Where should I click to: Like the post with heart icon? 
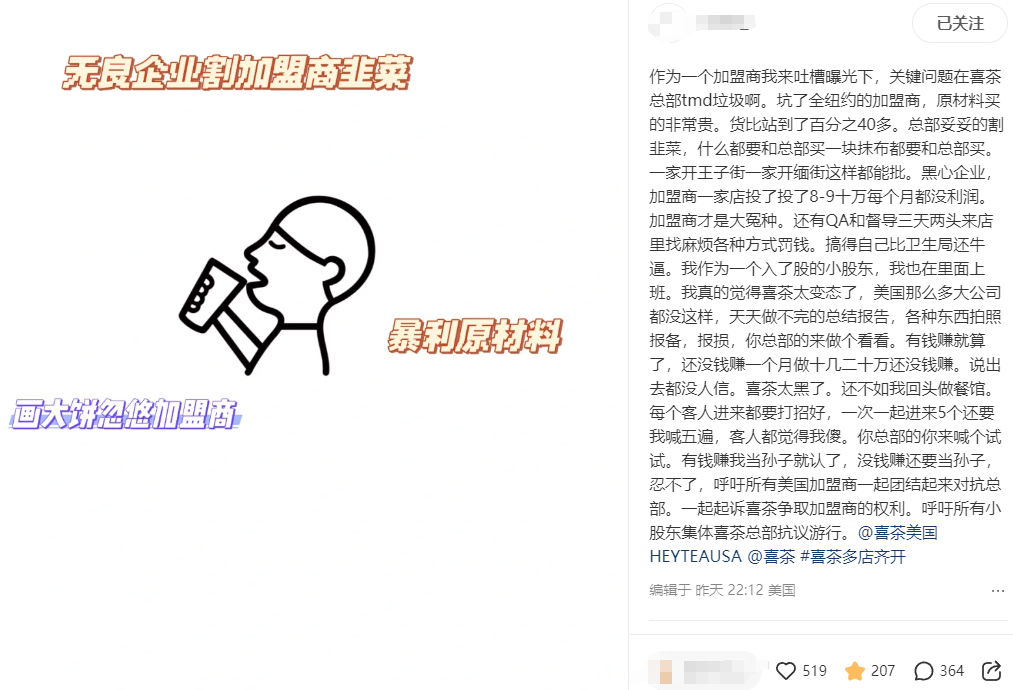click(x=786, y=671)
